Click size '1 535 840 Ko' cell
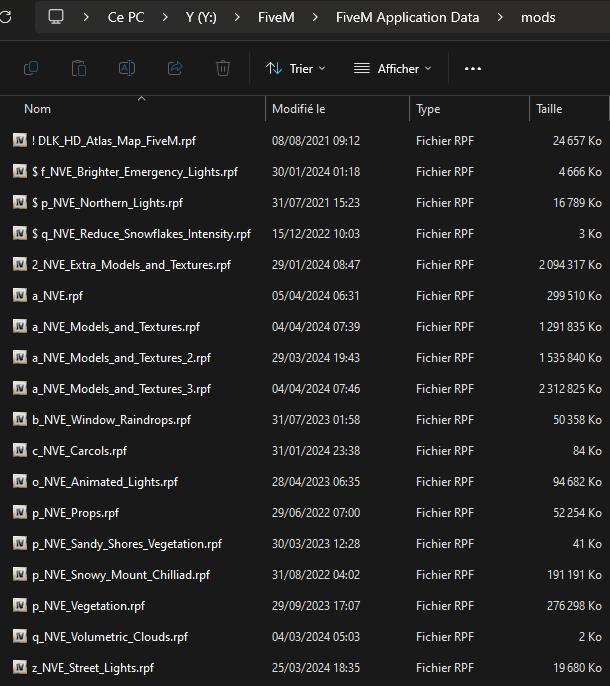 [570, 358]
